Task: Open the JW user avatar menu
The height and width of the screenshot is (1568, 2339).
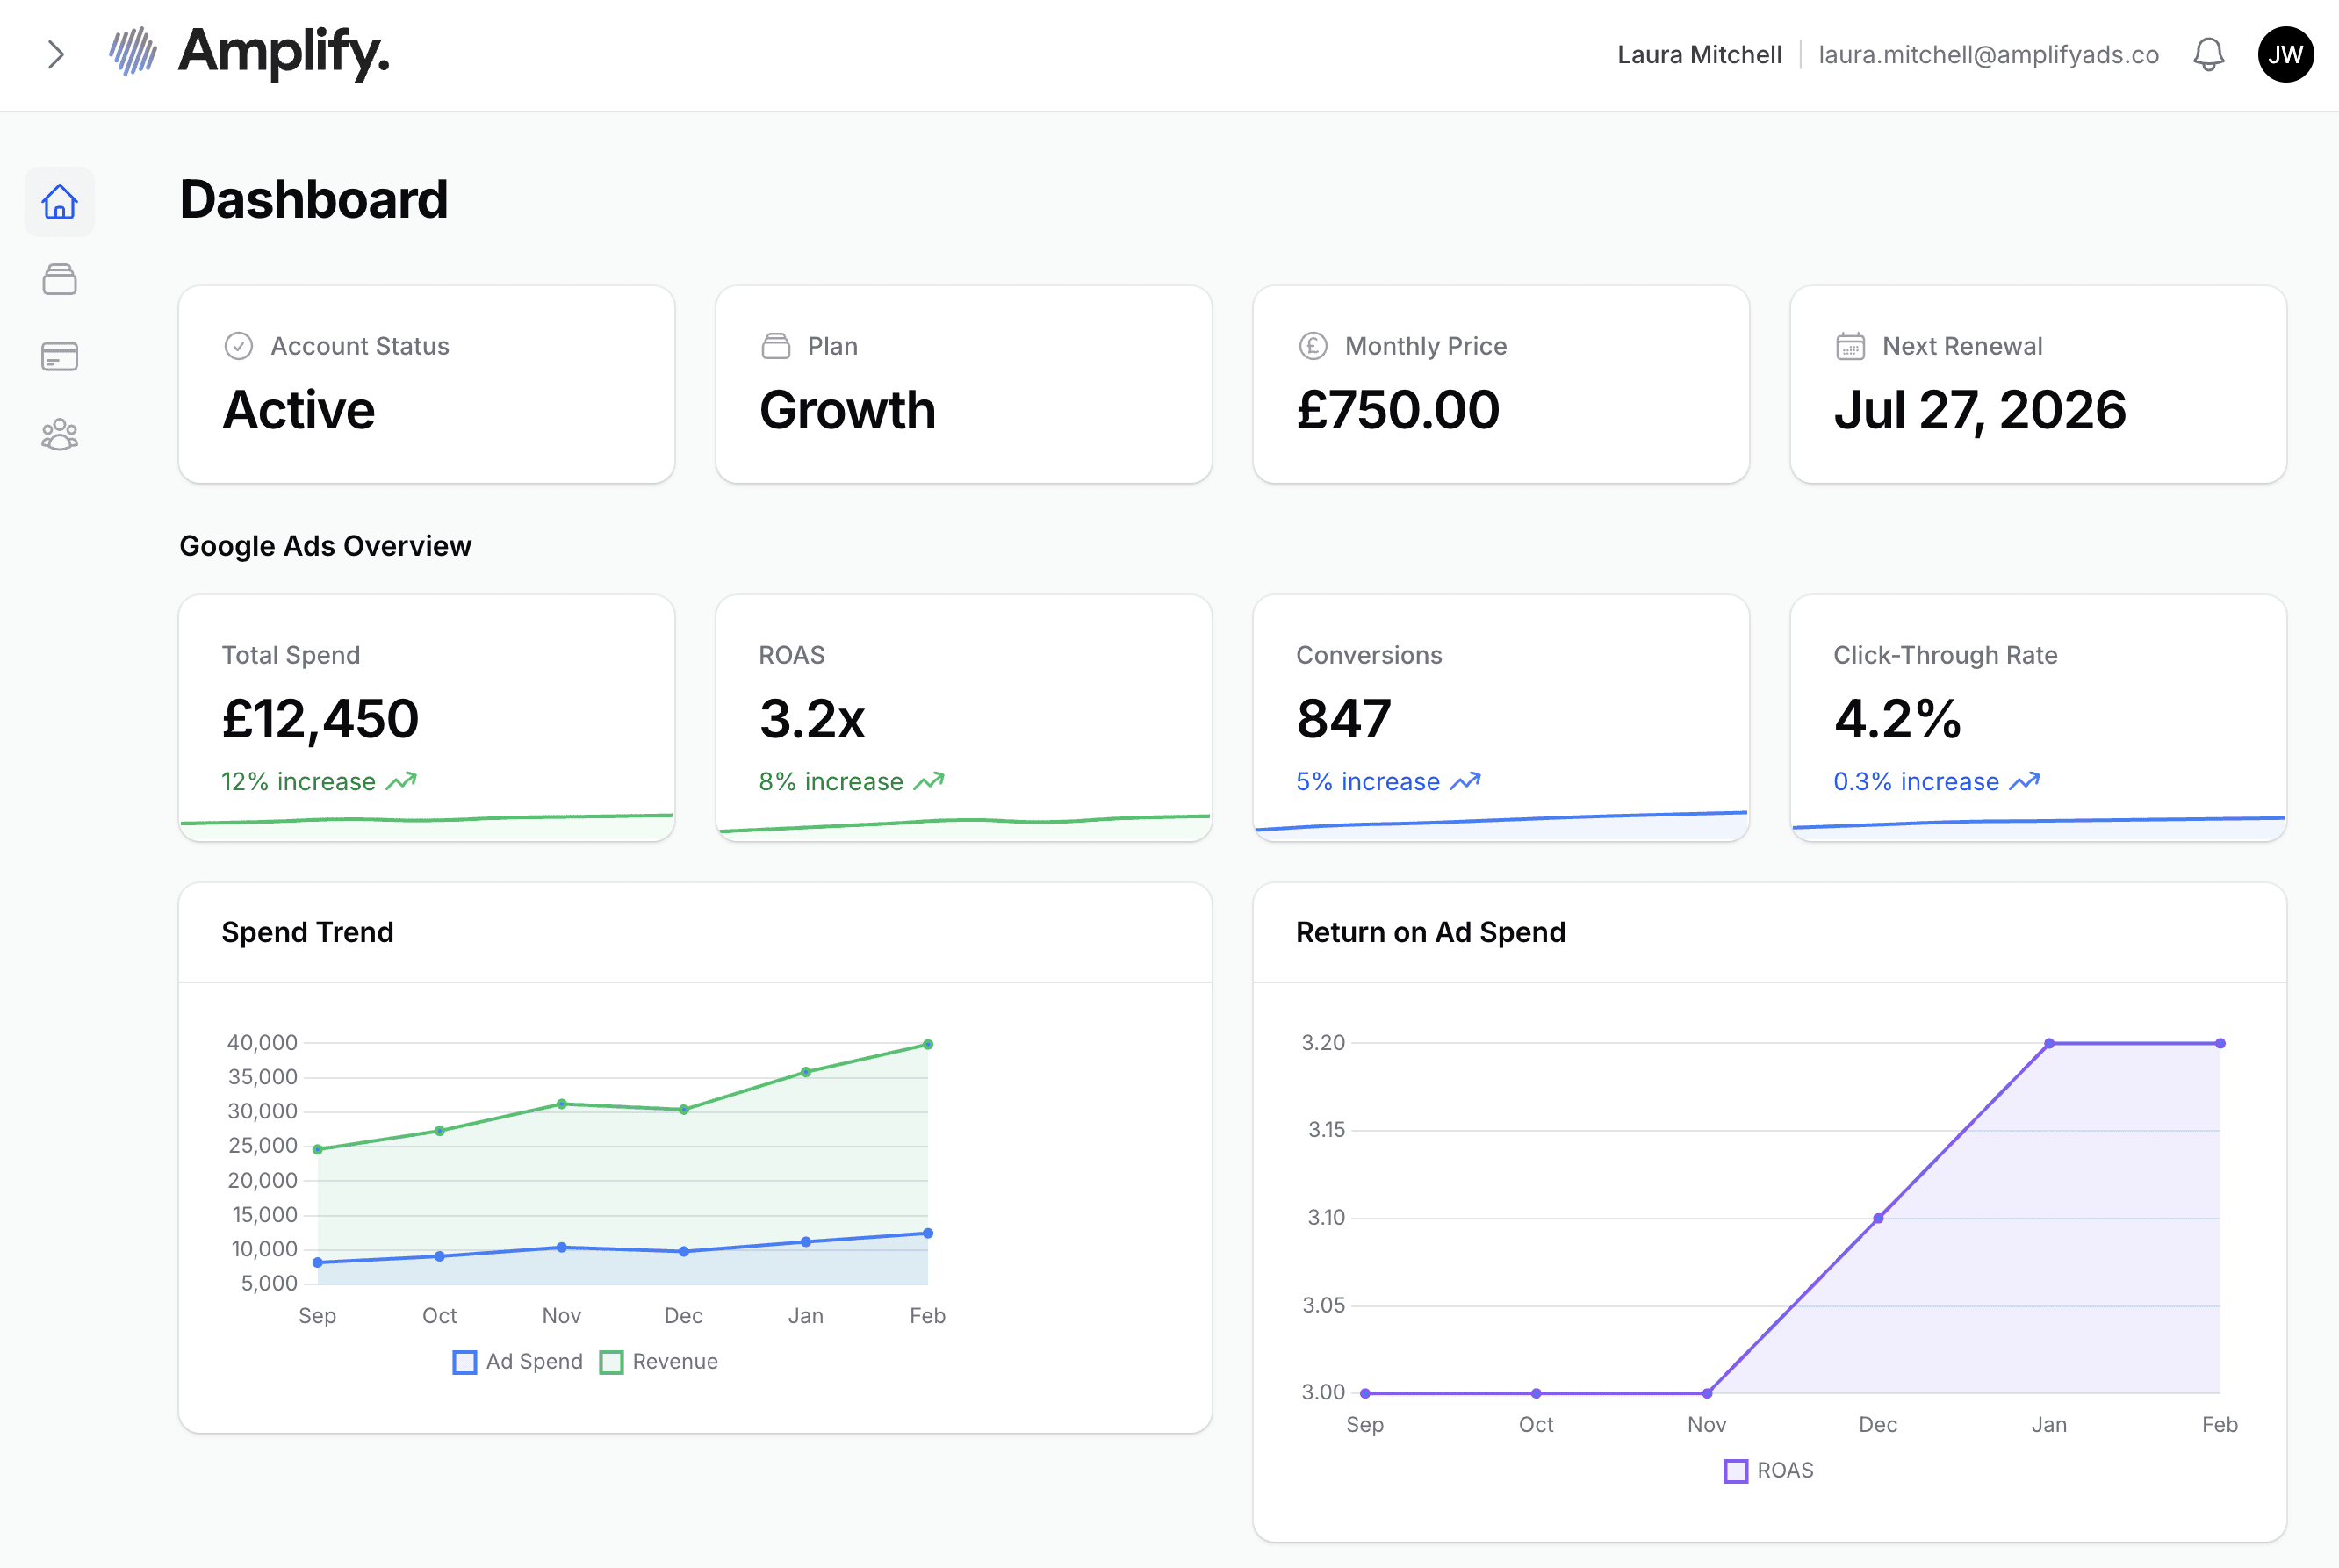Action: click(2285, 55)
